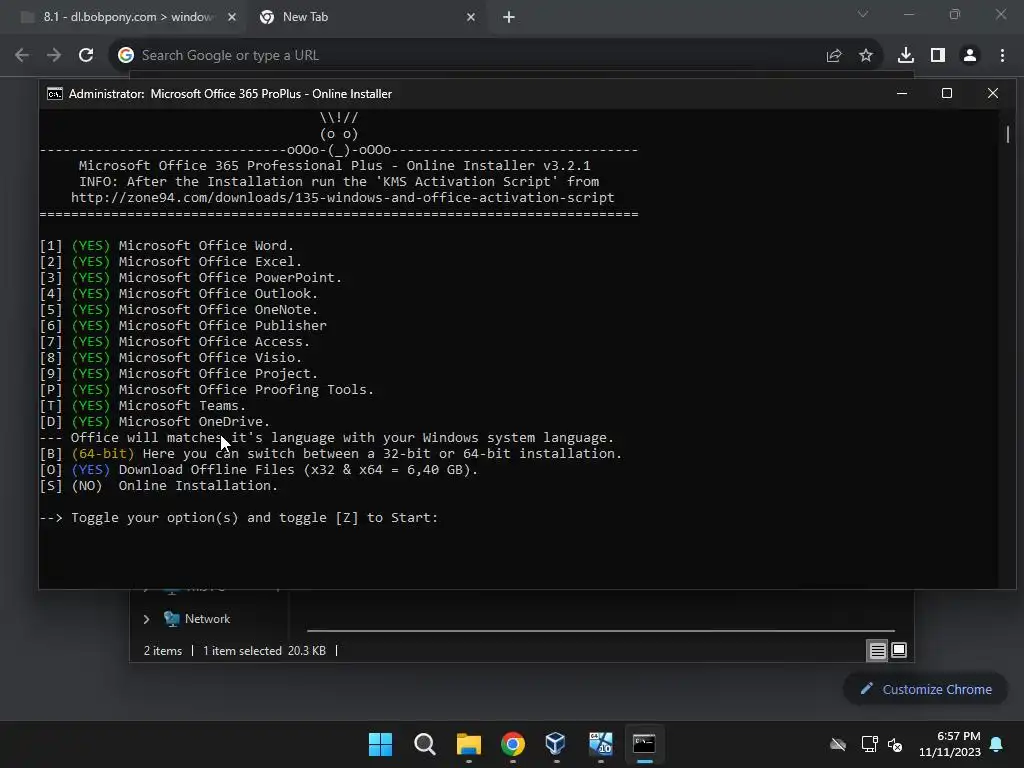This screenshot has height=768, width=1024.
Task: Open Google Chrome from taskbar
Action: [x=513, y=744]
